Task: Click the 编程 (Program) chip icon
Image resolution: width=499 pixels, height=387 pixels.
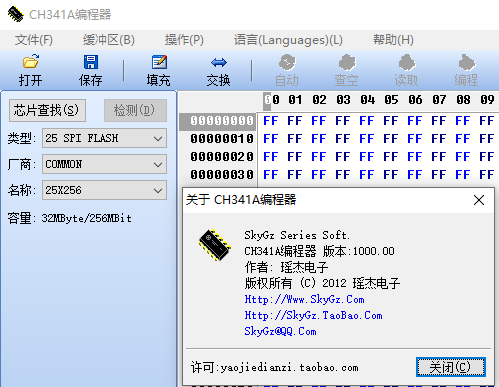Action: pyautogui.click(x=466, y=62)
